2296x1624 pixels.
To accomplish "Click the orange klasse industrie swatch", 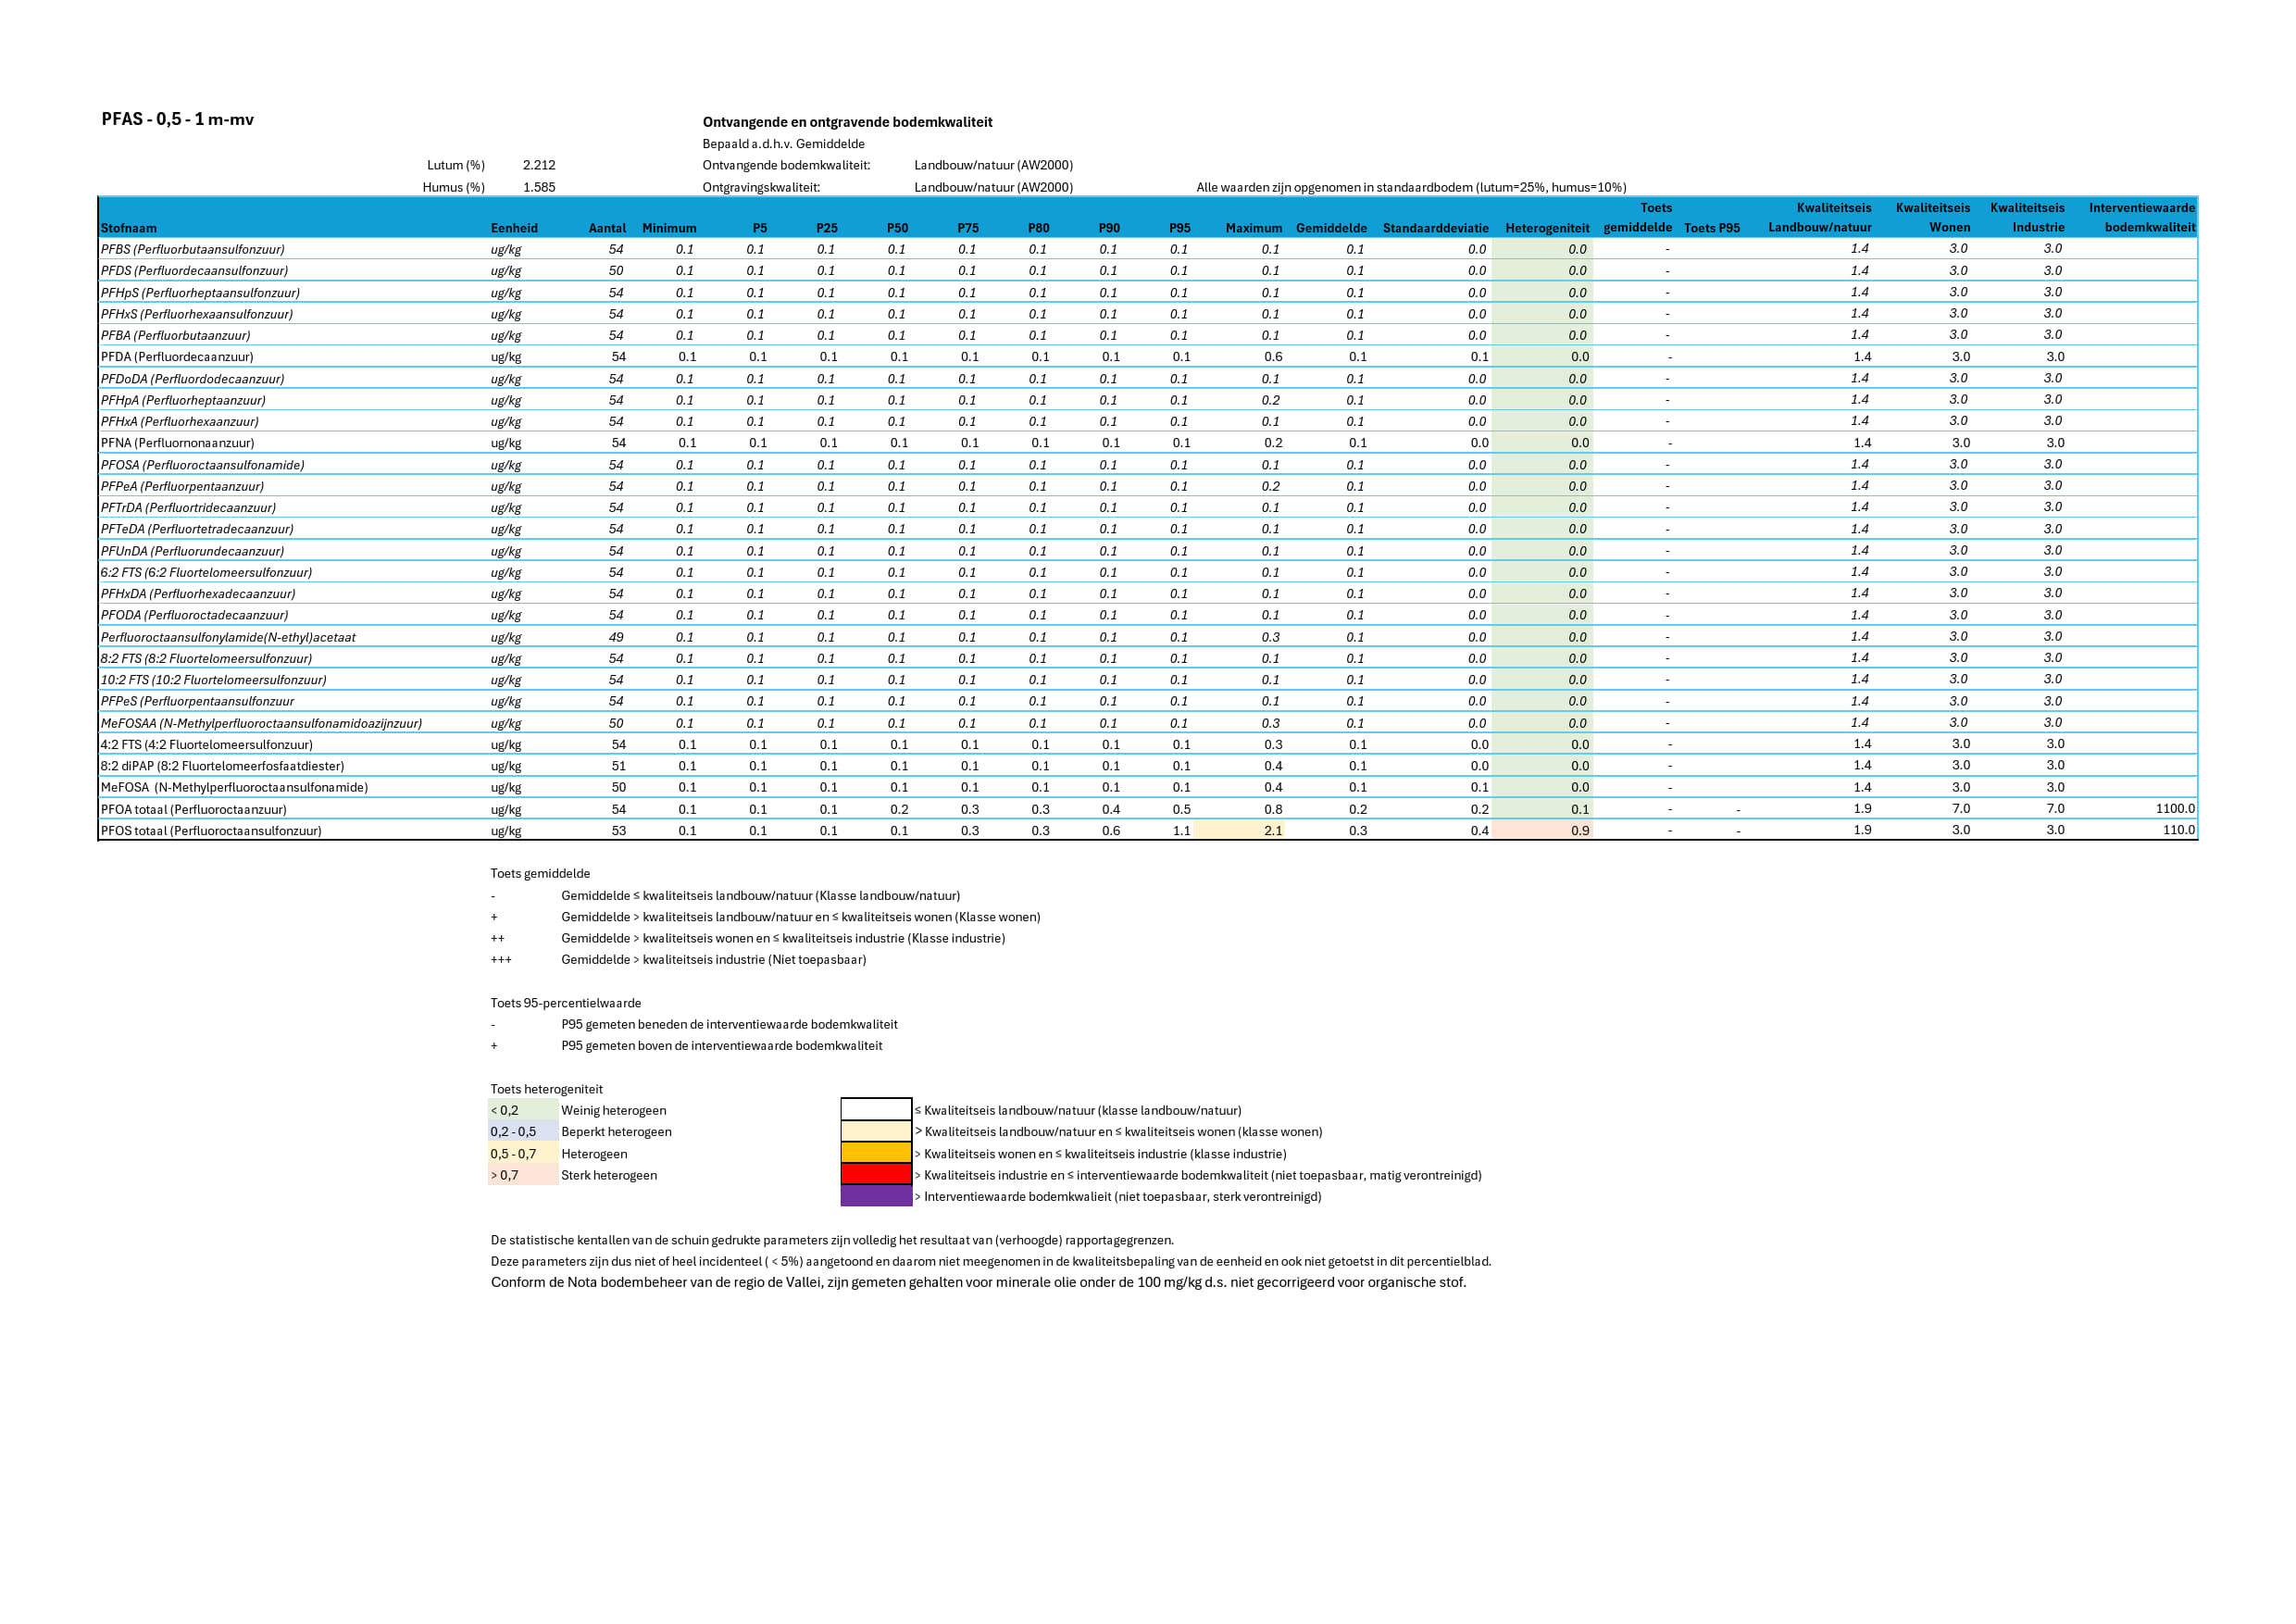I will pyautogui.click(x=875, y=1153).
